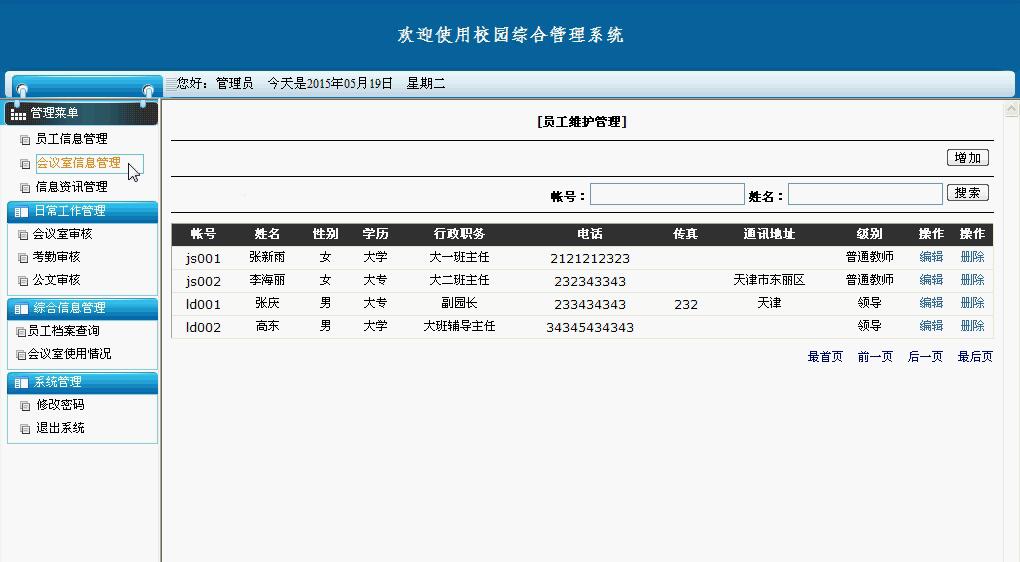Viewport: 1020px width, 562px height.
Task: Click the icon beside 修改密码
Action: [25, 406]
